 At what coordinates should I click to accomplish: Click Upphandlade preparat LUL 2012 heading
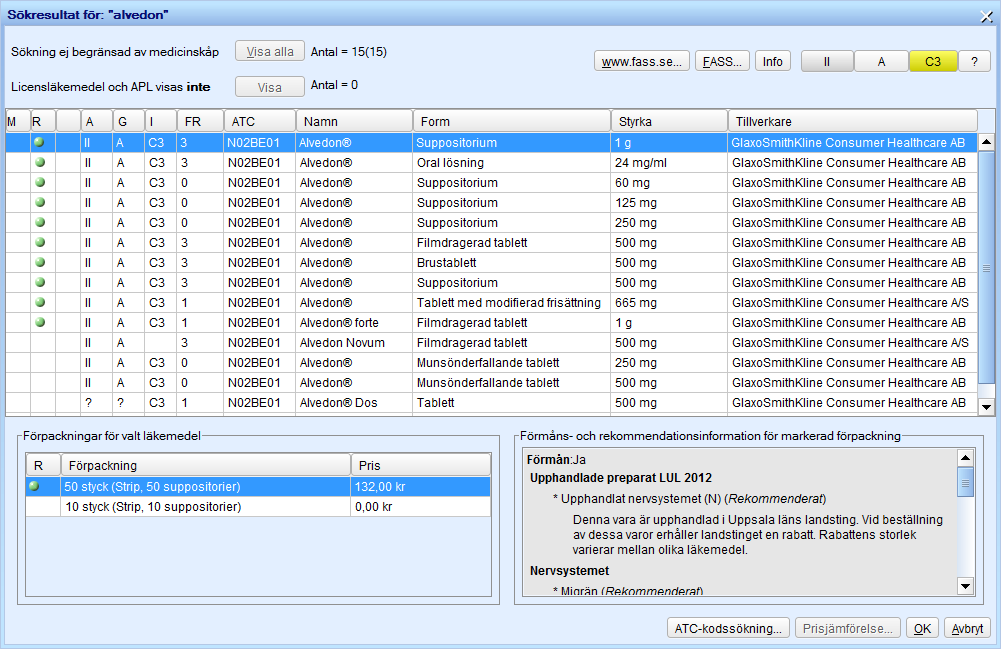621,477
